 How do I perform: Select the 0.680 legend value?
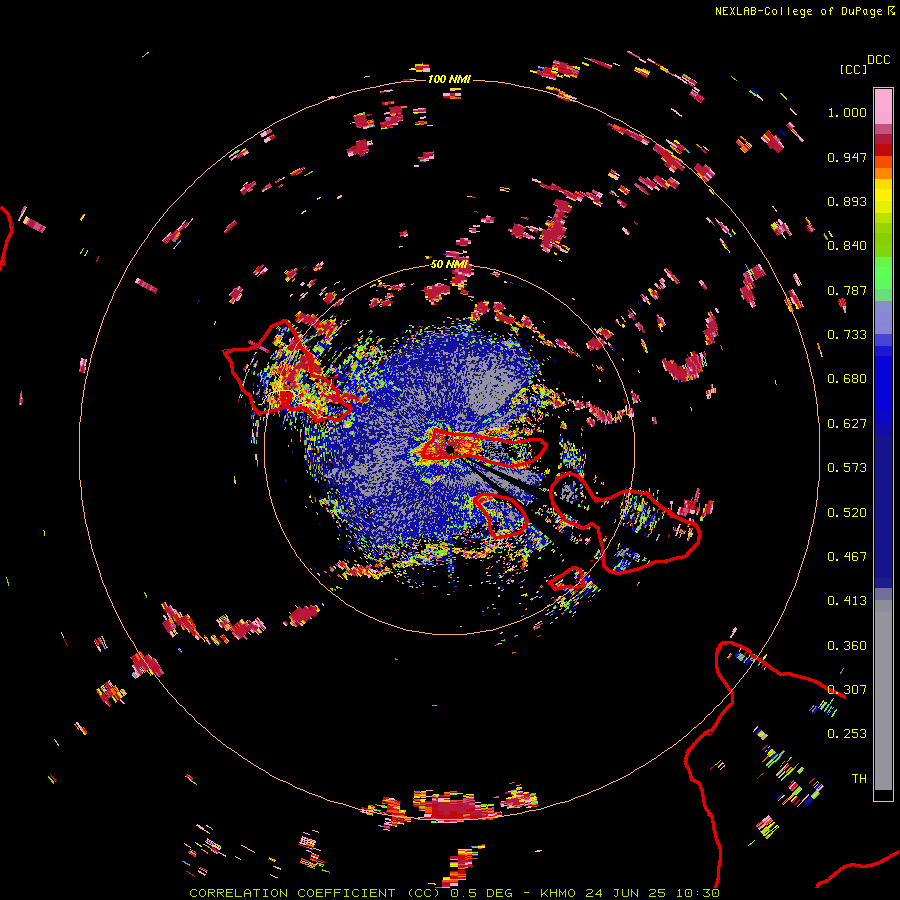[x=847, y=379]
